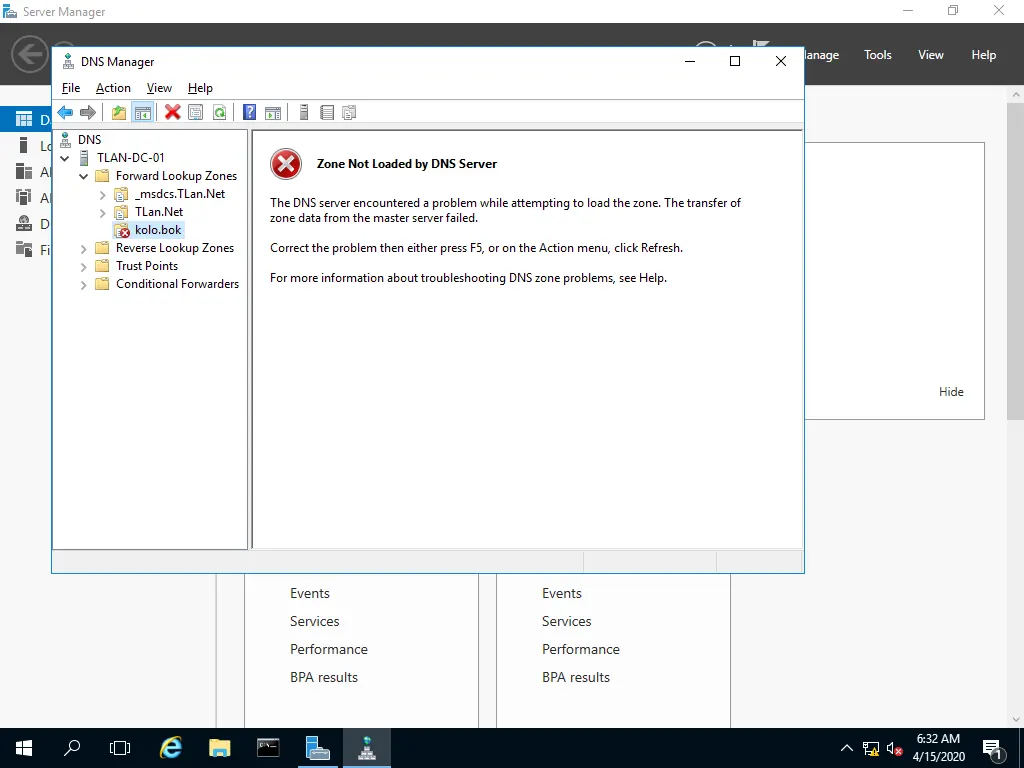Open Performance in right Server Manager tile
The height and width of the screenshot is (768, 1024).
coord(581,649)
